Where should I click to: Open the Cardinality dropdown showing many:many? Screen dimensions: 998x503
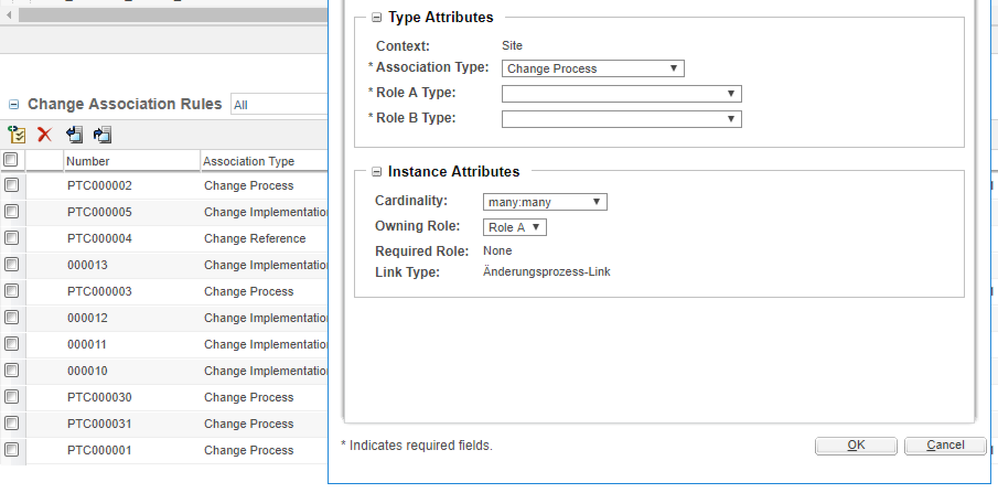tap(545, 202)
